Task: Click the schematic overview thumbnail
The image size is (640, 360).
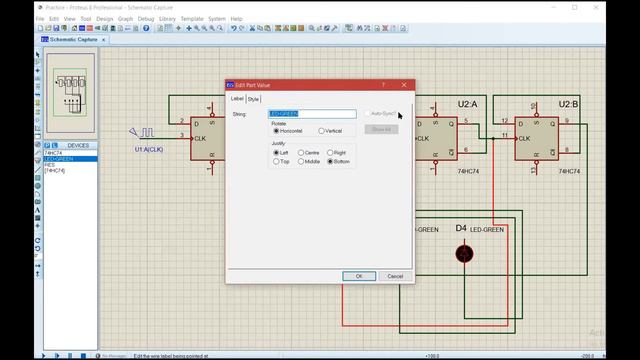Action: pyautogui.click(x=71, y=93)
